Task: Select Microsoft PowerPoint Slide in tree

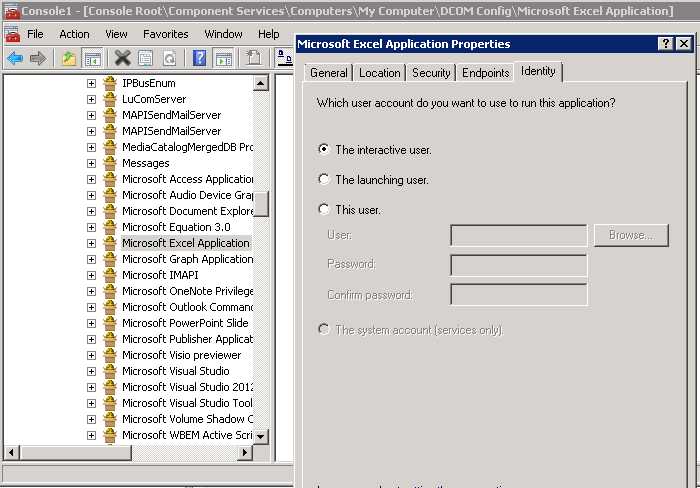Action: [185, 323]
